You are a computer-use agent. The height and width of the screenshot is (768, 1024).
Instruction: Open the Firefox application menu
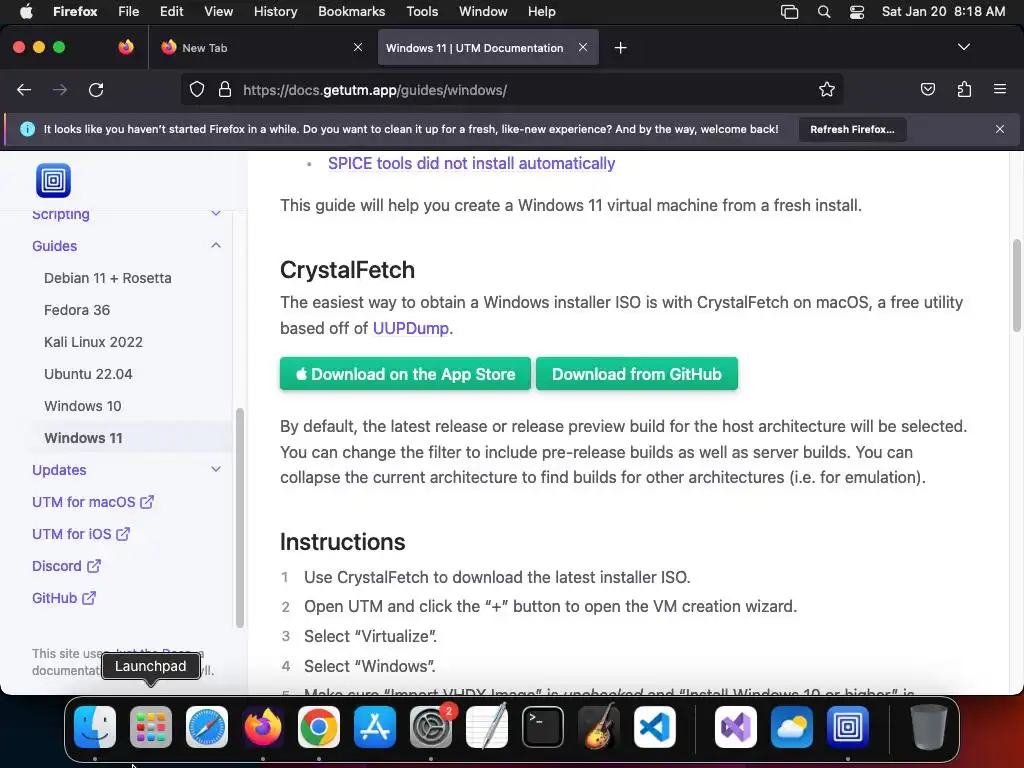1000,89
